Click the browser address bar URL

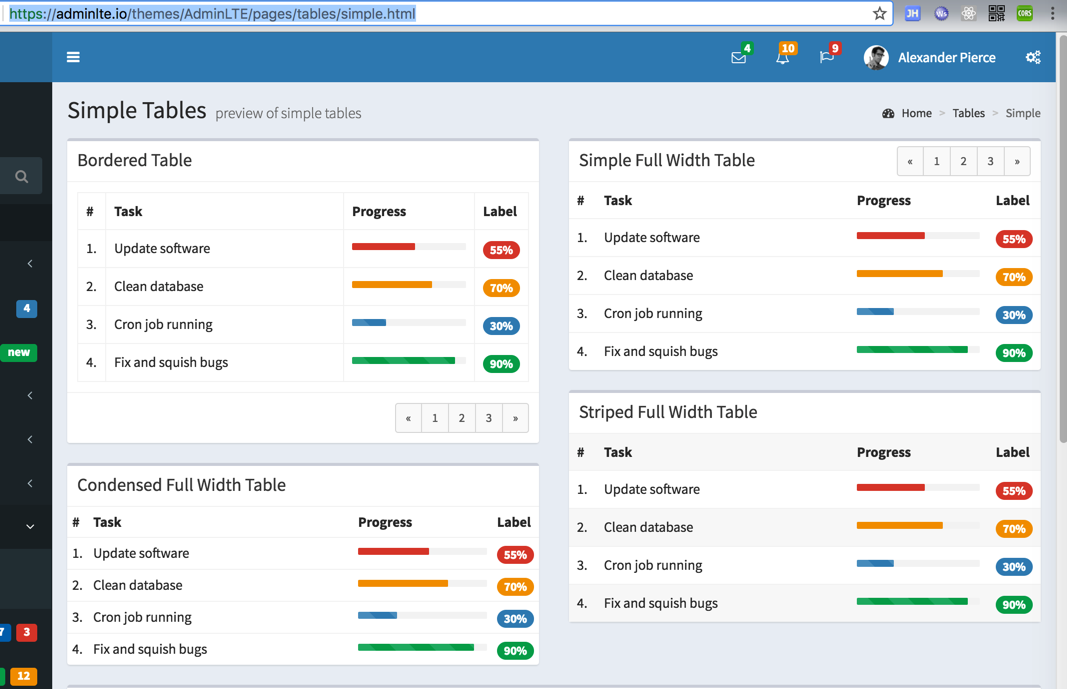point(212,14)
